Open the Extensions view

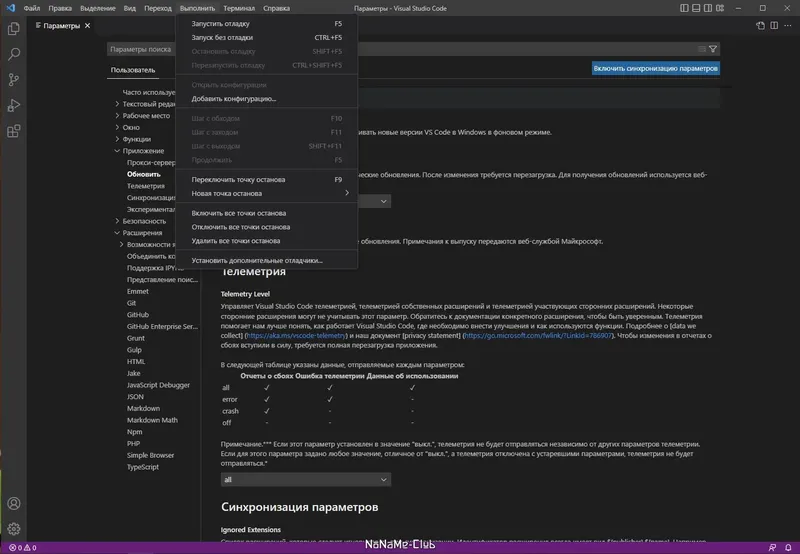(x=14, y=131)
